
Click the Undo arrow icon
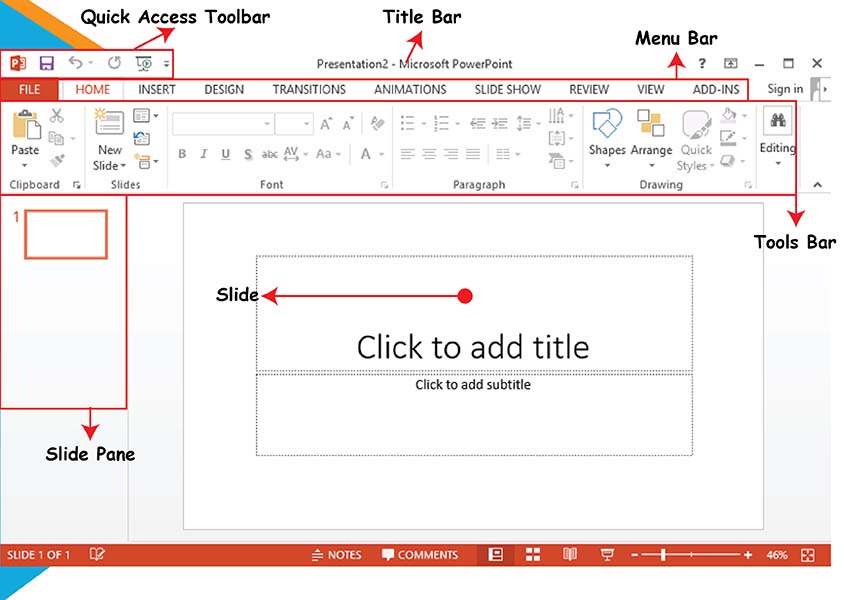pyautogui.click(x=75, y=63)
